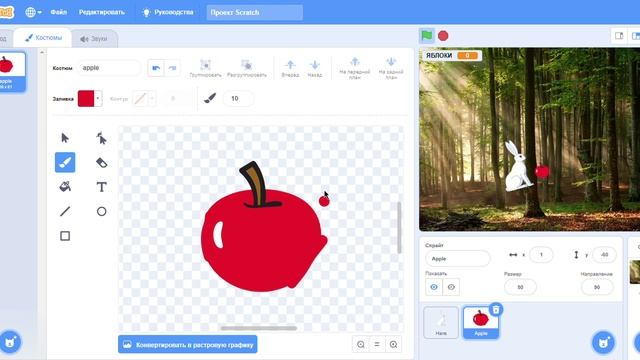Reset canvas zoom with equals icon

click(377, 344)
